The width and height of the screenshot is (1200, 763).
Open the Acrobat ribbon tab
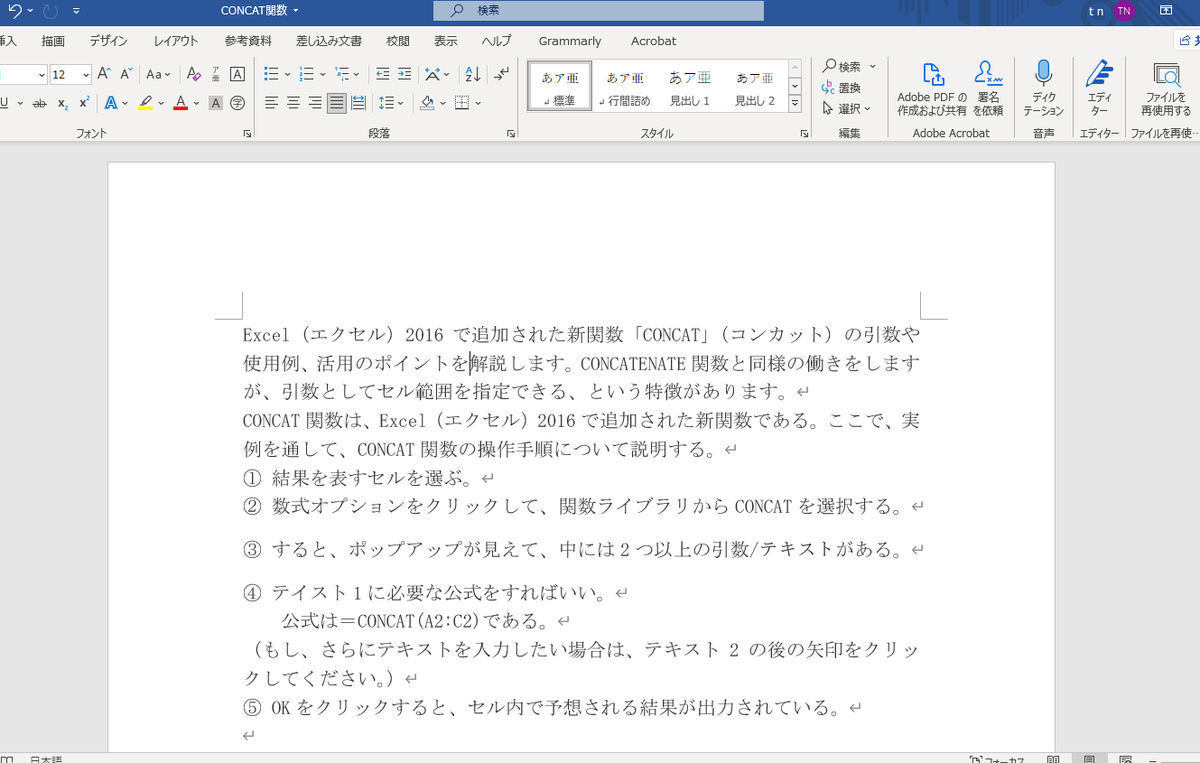click(653, 41)
